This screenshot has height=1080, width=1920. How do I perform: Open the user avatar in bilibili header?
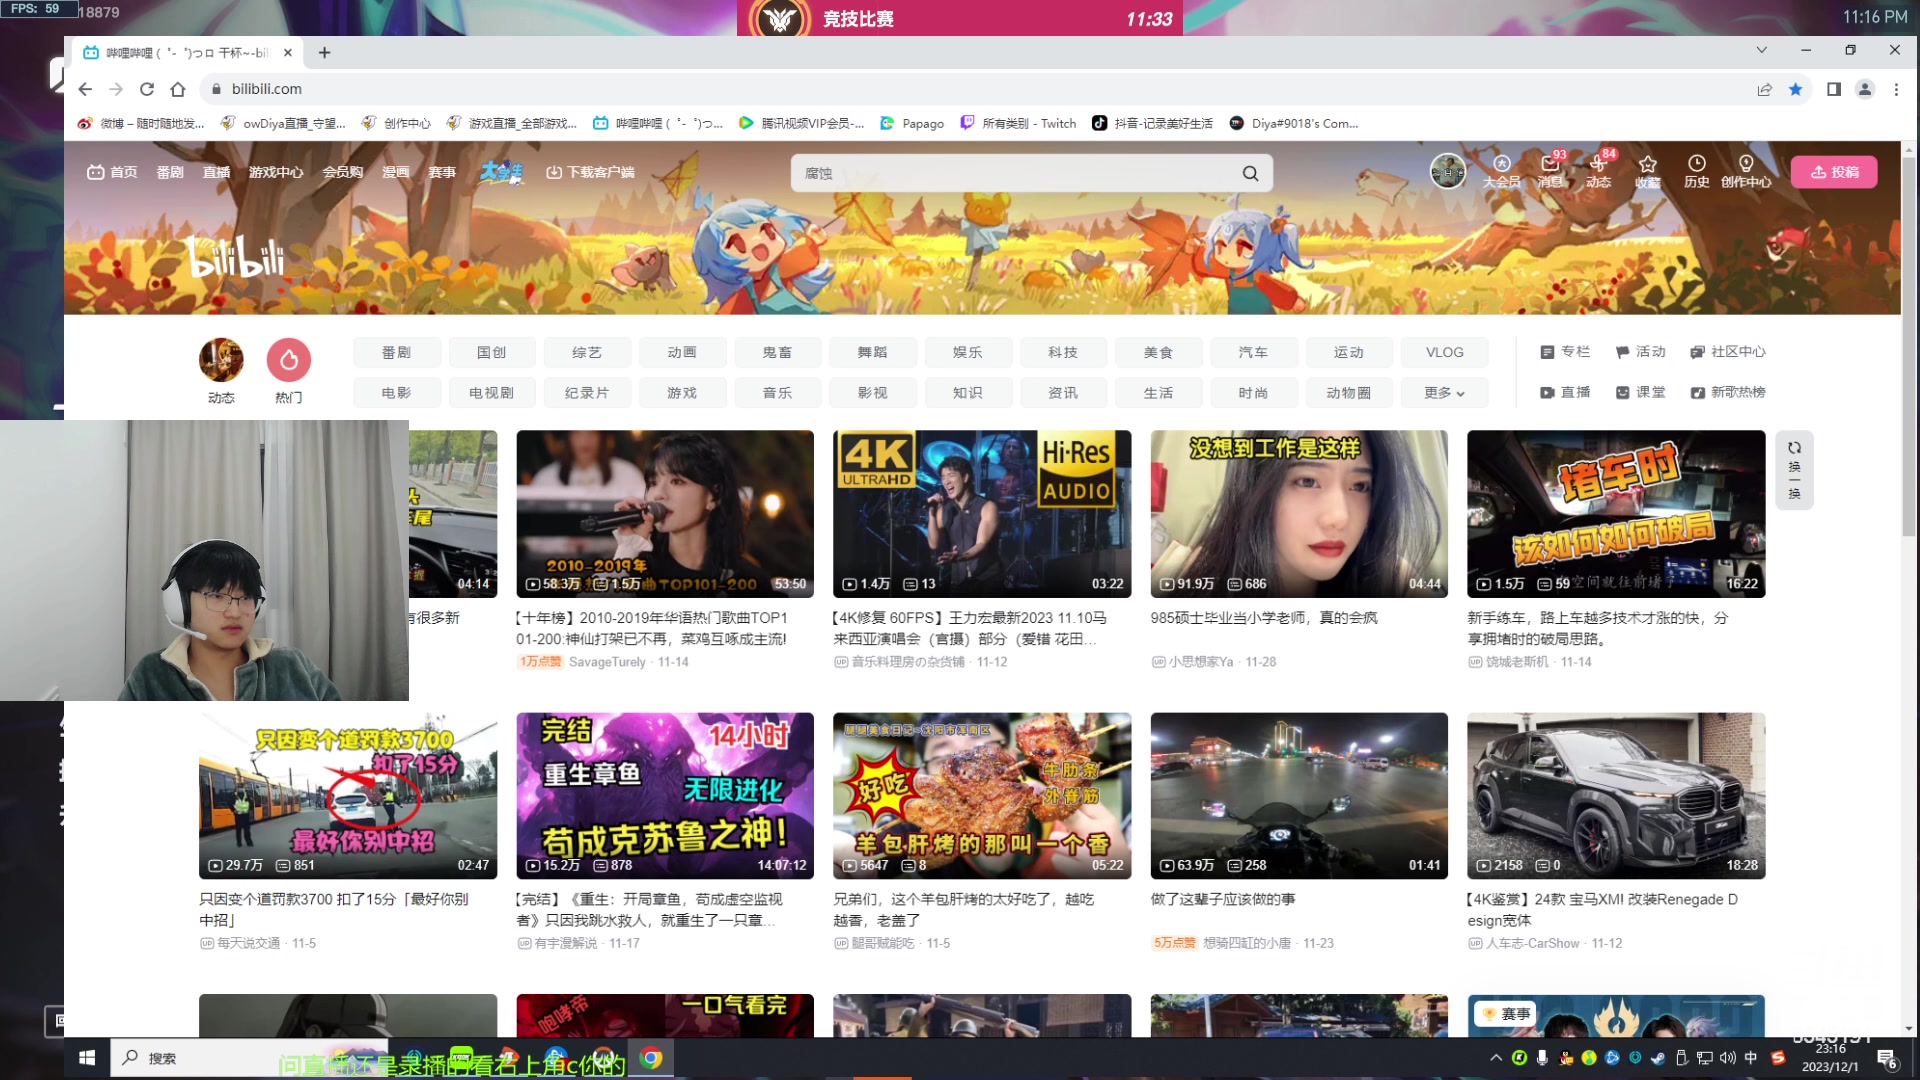[x=1447, y=172]
